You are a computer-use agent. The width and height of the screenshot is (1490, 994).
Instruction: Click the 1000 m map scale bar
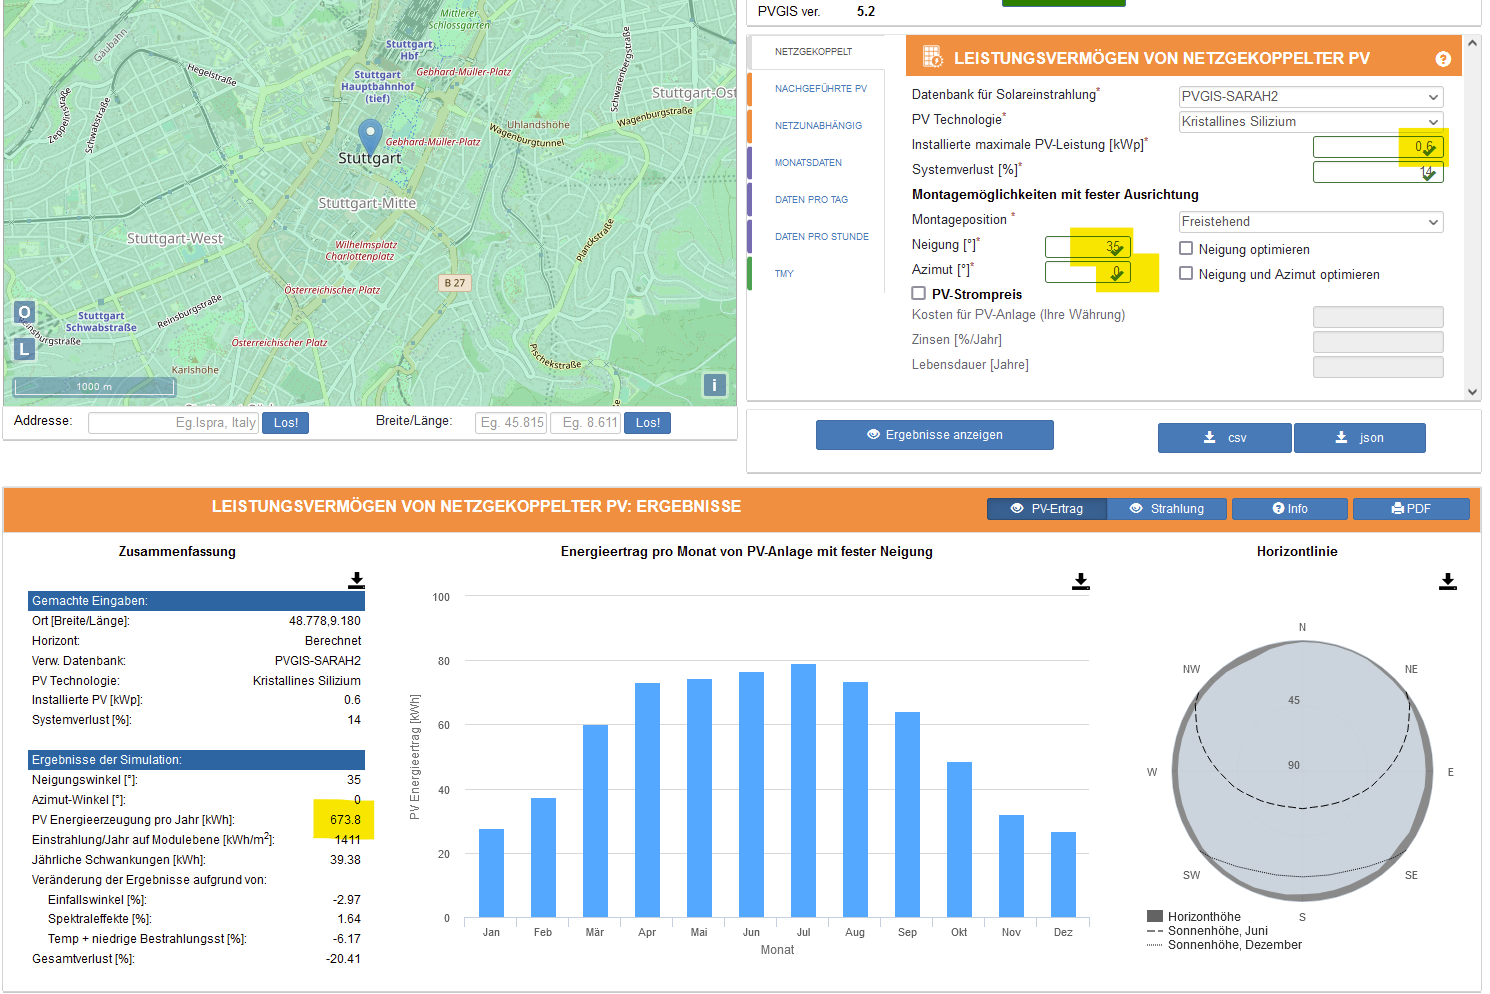pyautogui.click(x=94, y=386)
